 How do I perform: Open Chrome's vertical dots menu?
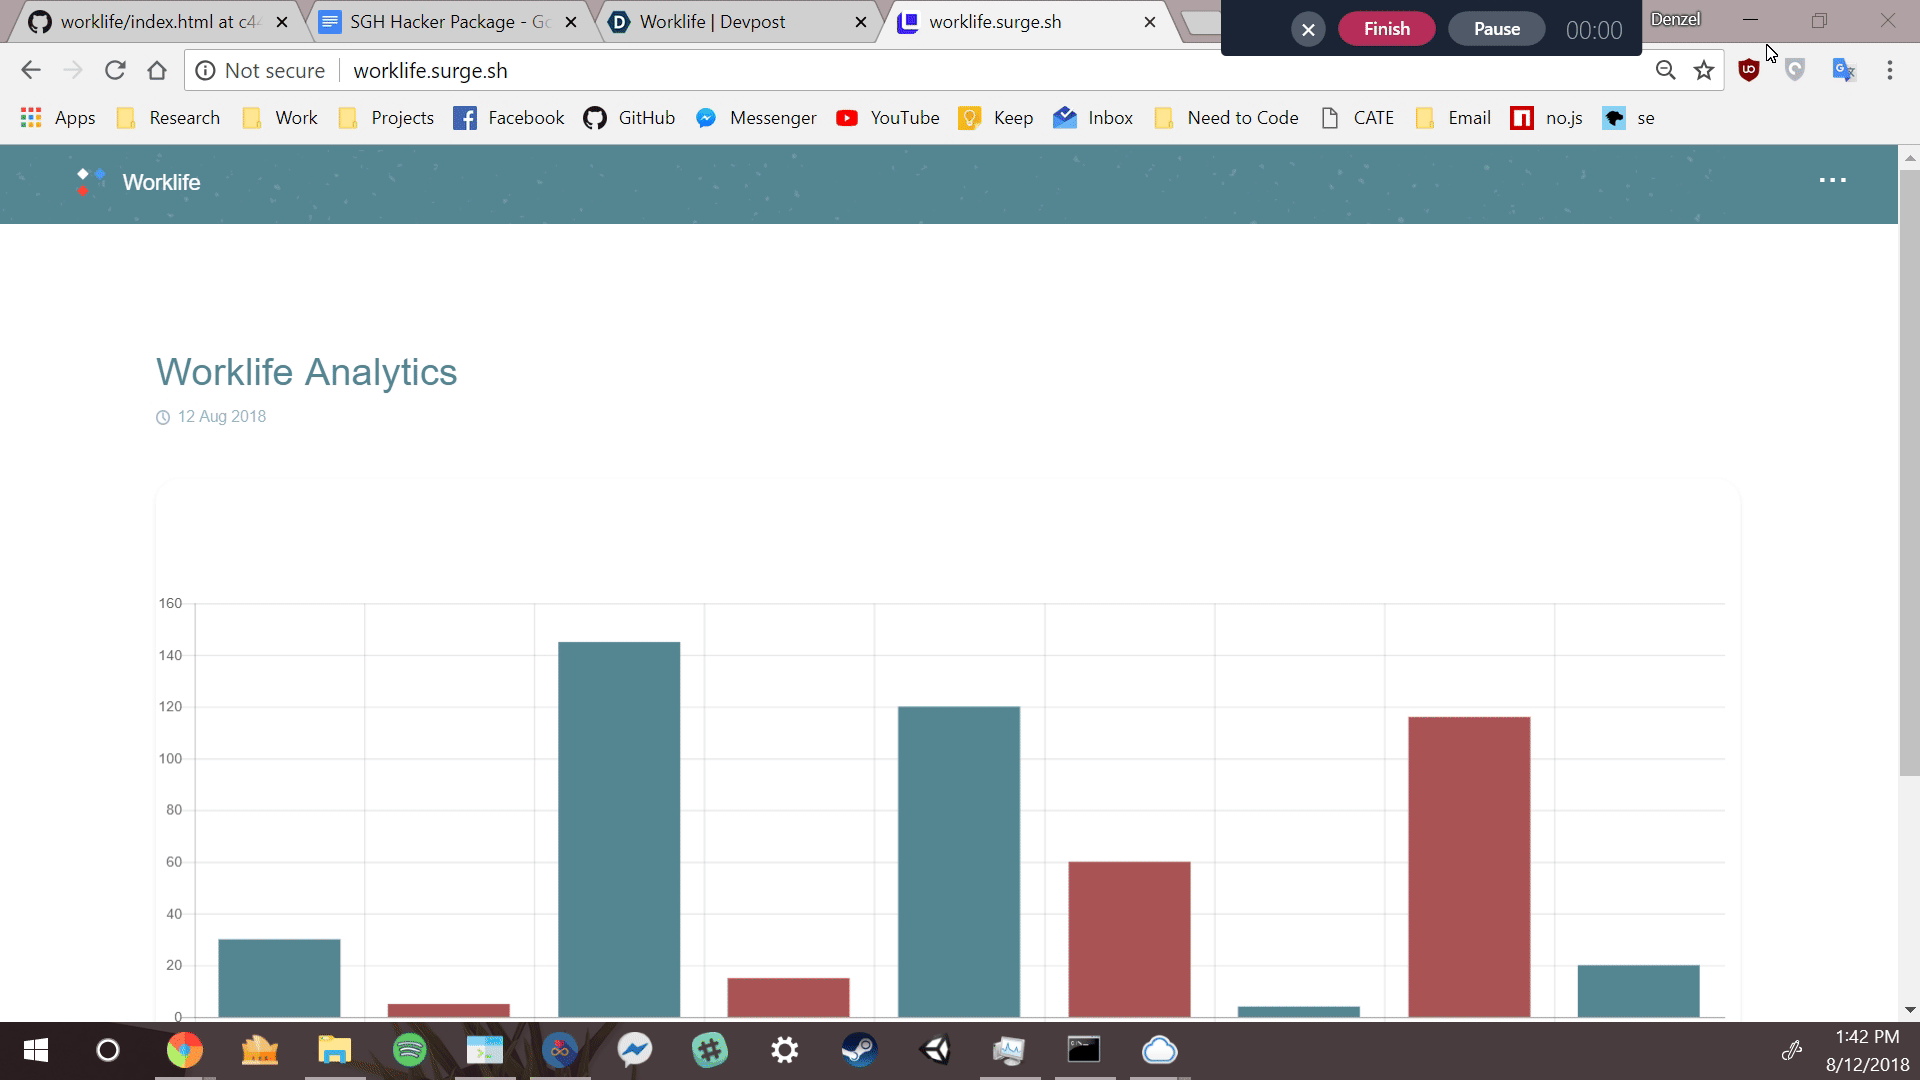click(1889, 70)
